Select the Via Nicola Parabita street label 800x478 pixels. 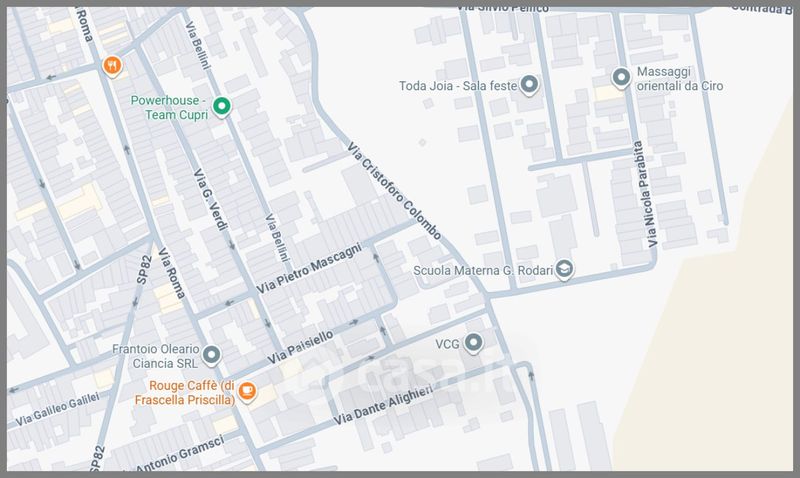tap(645, 194)
